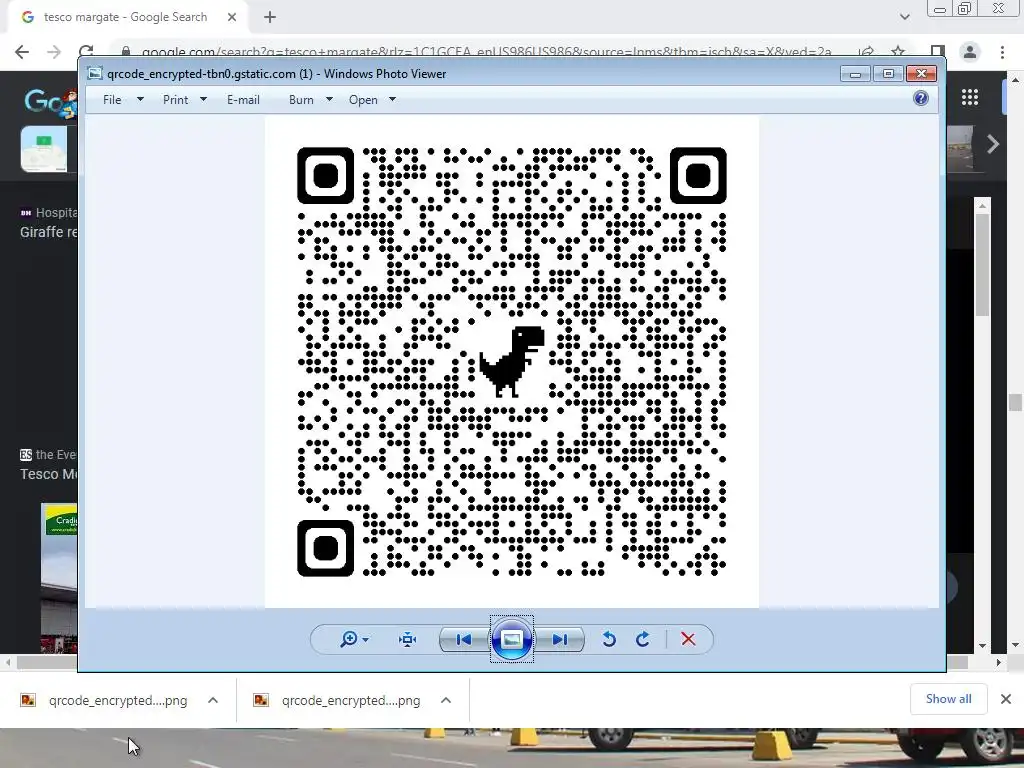Go to the previous image
Image resolution: width=1024 pixels, height=768 pixels.
[x=464, y=639]
